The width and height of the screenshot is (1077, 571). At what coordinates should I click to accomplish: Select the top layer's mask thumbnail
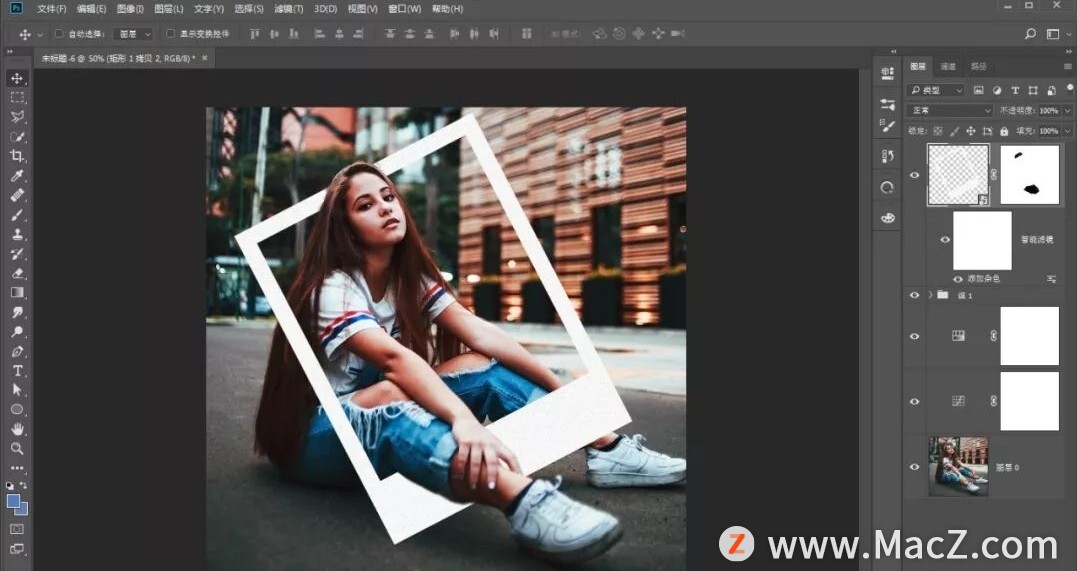(1030, 175)
